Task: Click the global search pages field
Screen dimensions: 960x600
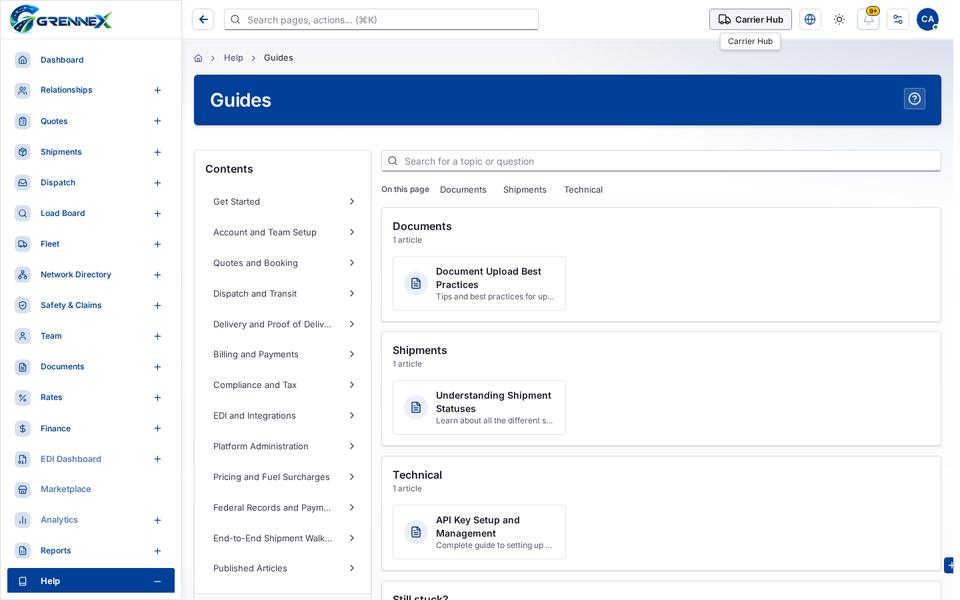Action: (x=381, y=20)
